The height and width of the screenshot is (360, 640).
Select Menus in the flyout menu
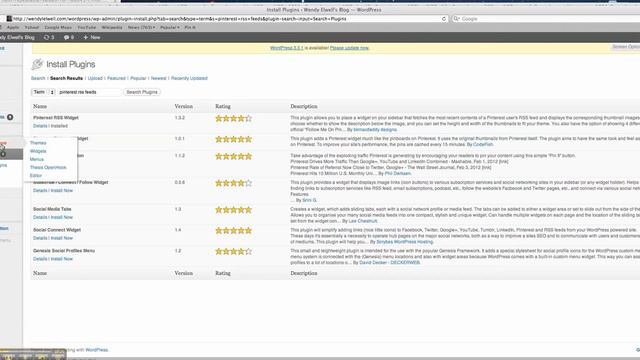[x=37, y=160]
